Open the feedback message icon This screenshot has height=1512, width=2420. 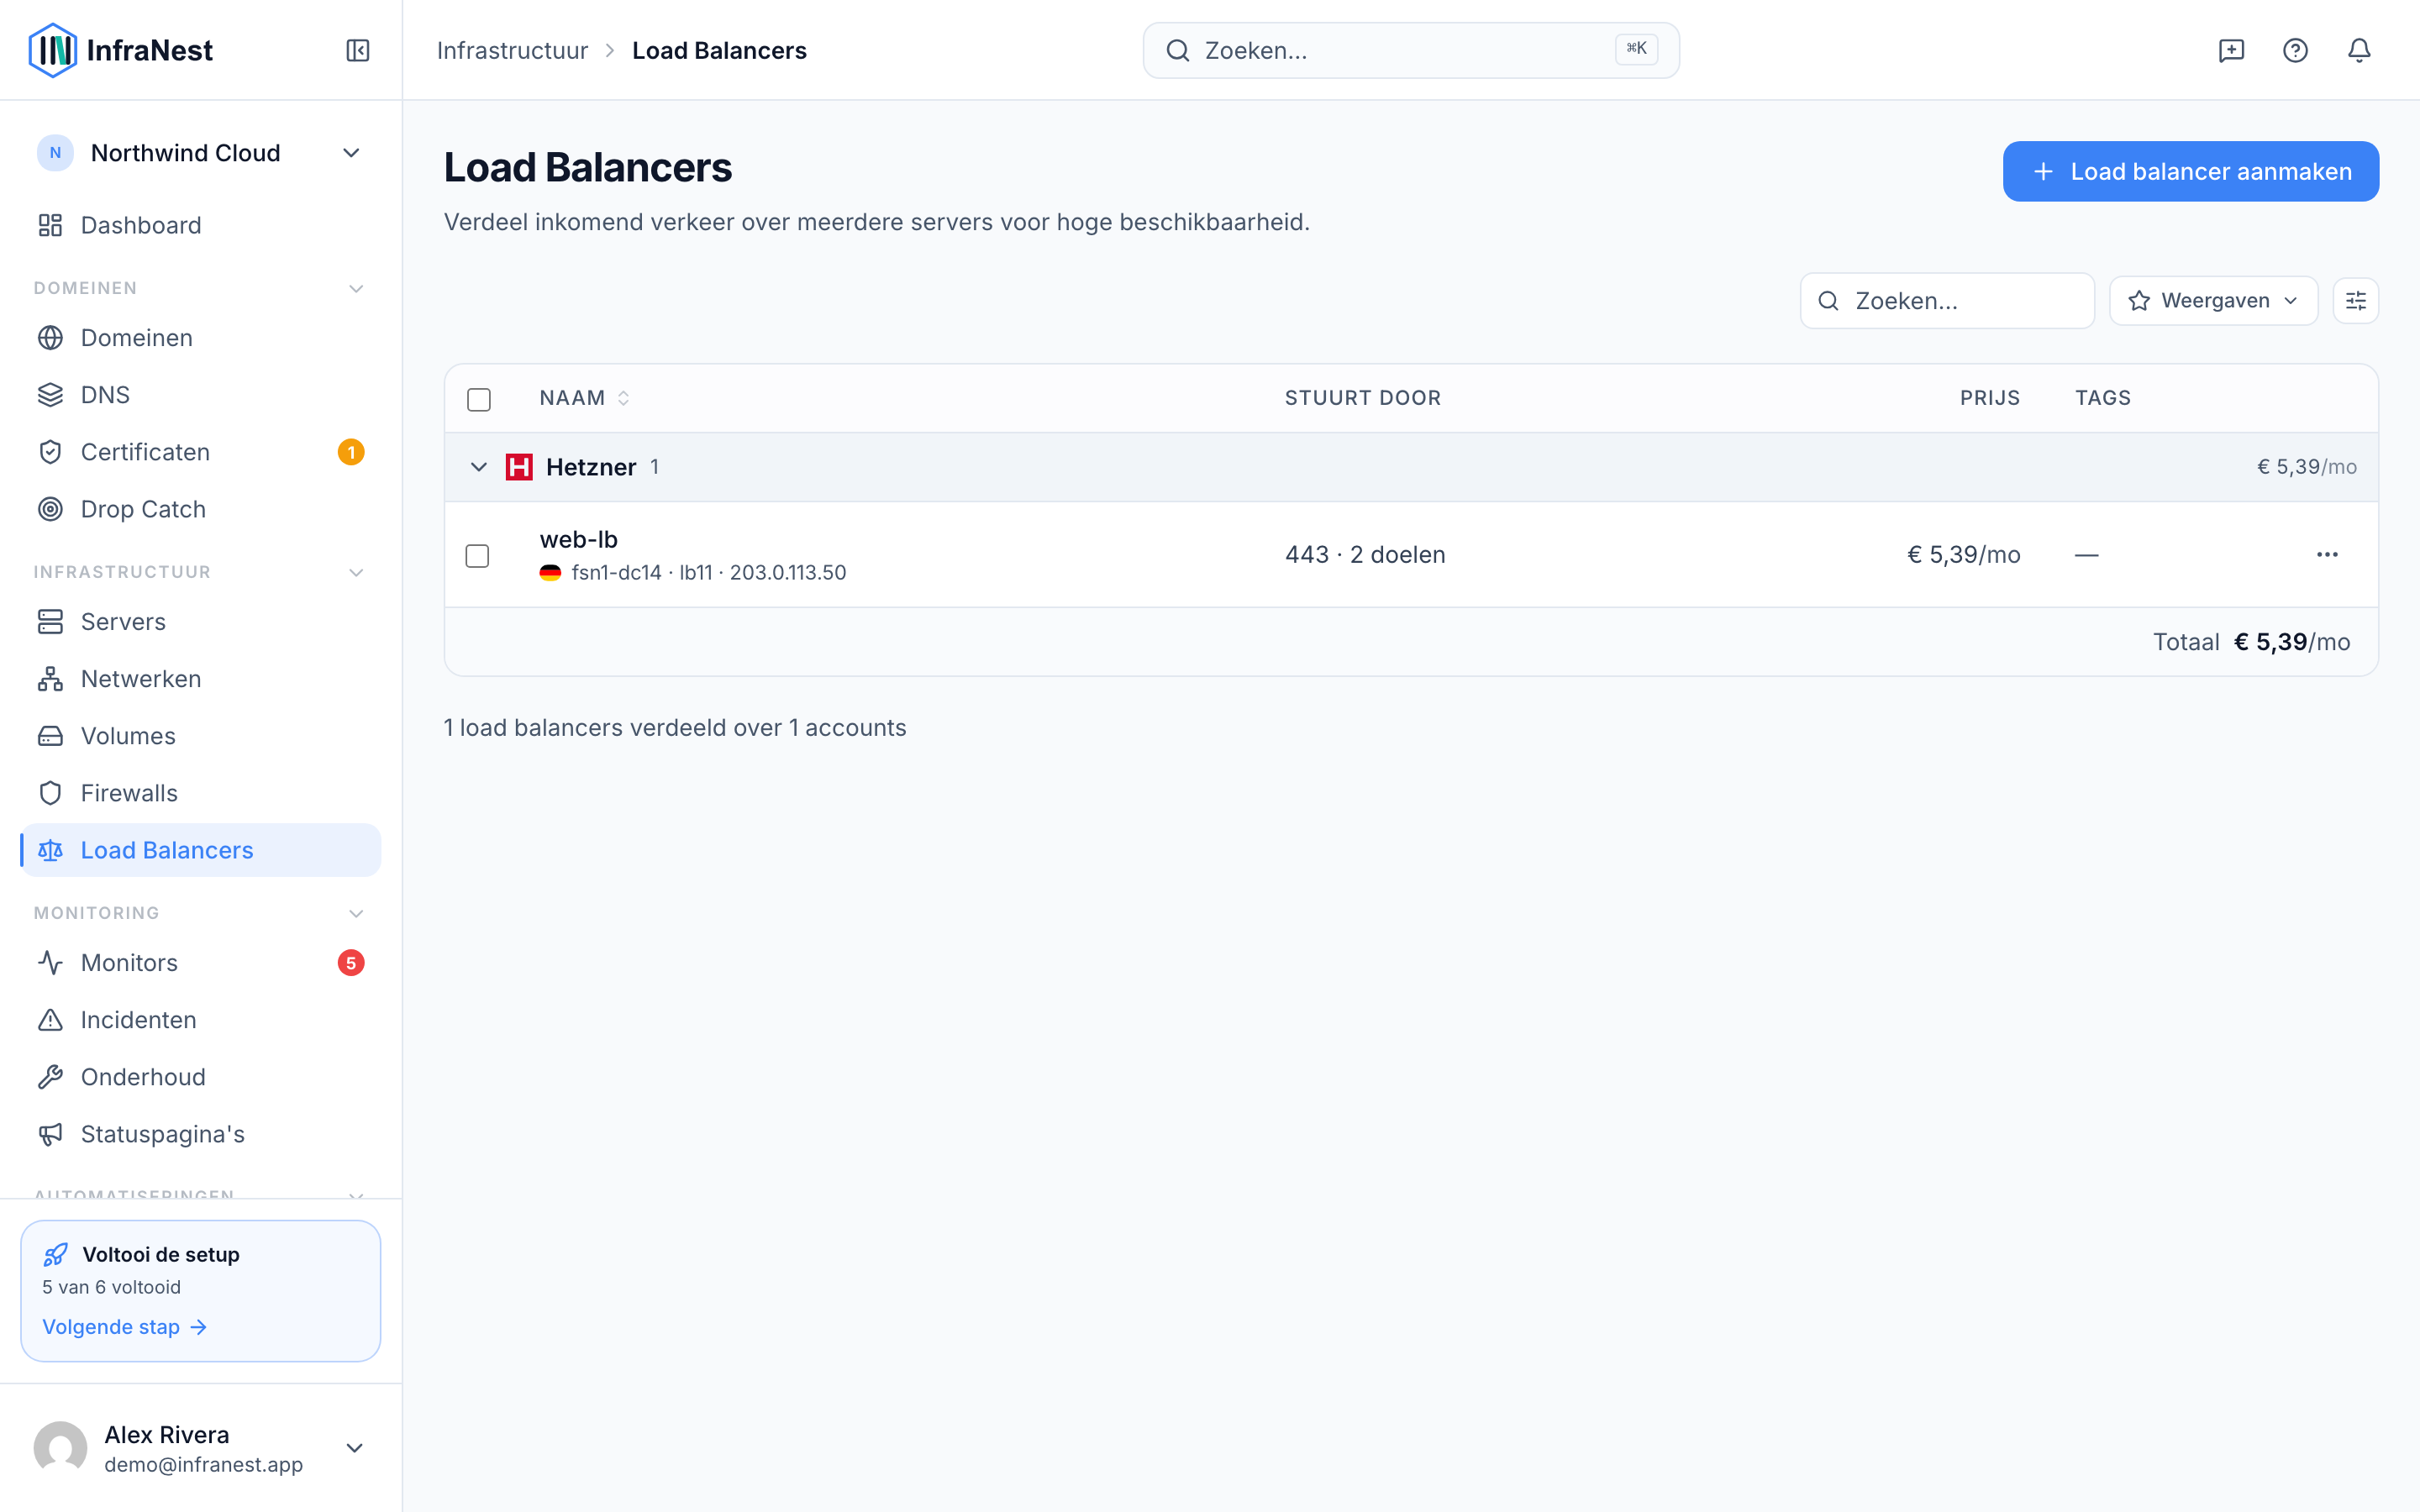coord(2231,50)
